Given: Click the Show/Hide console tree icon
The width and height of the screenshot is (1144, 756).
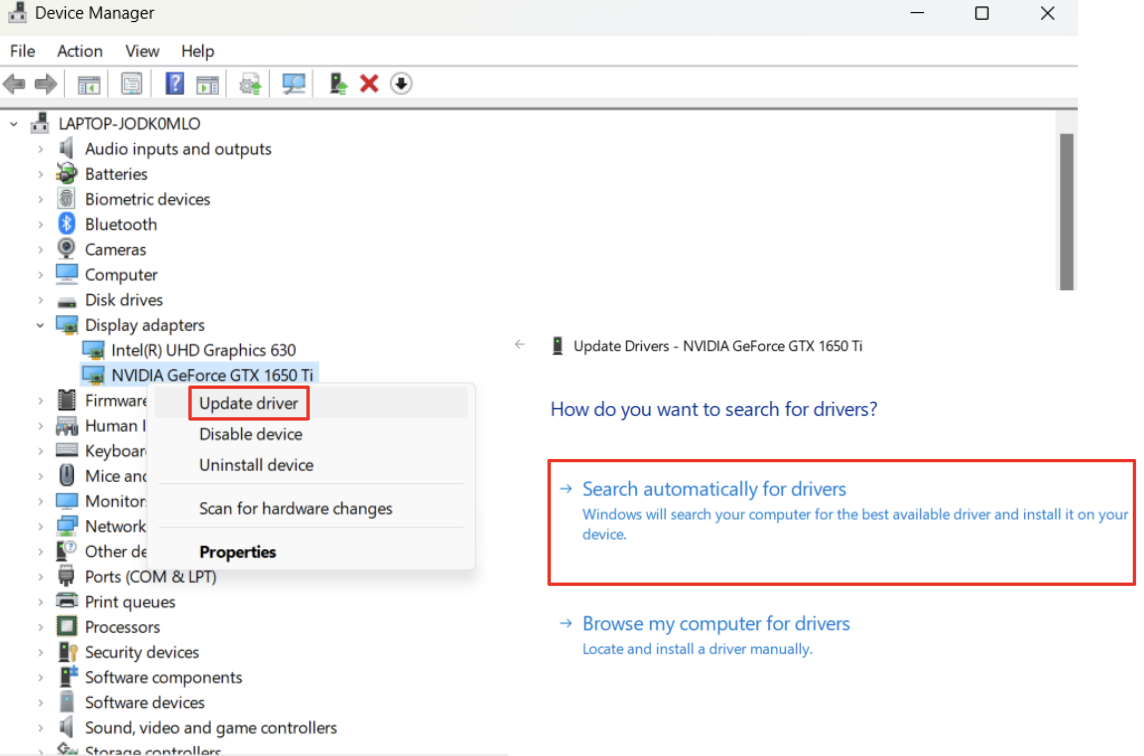Looking at the screenshot, I should coord(87,83).
